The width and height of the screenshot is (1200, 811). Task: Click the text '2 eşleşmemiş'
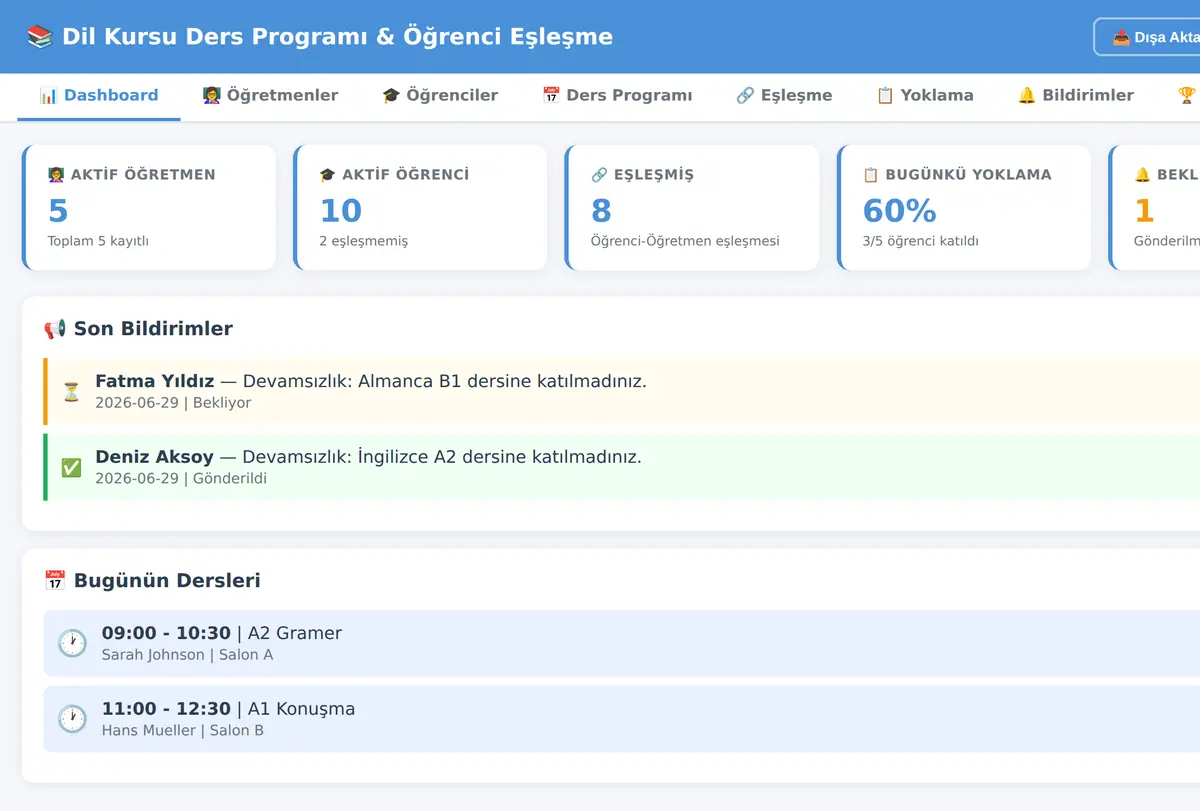tap(364, 241)
